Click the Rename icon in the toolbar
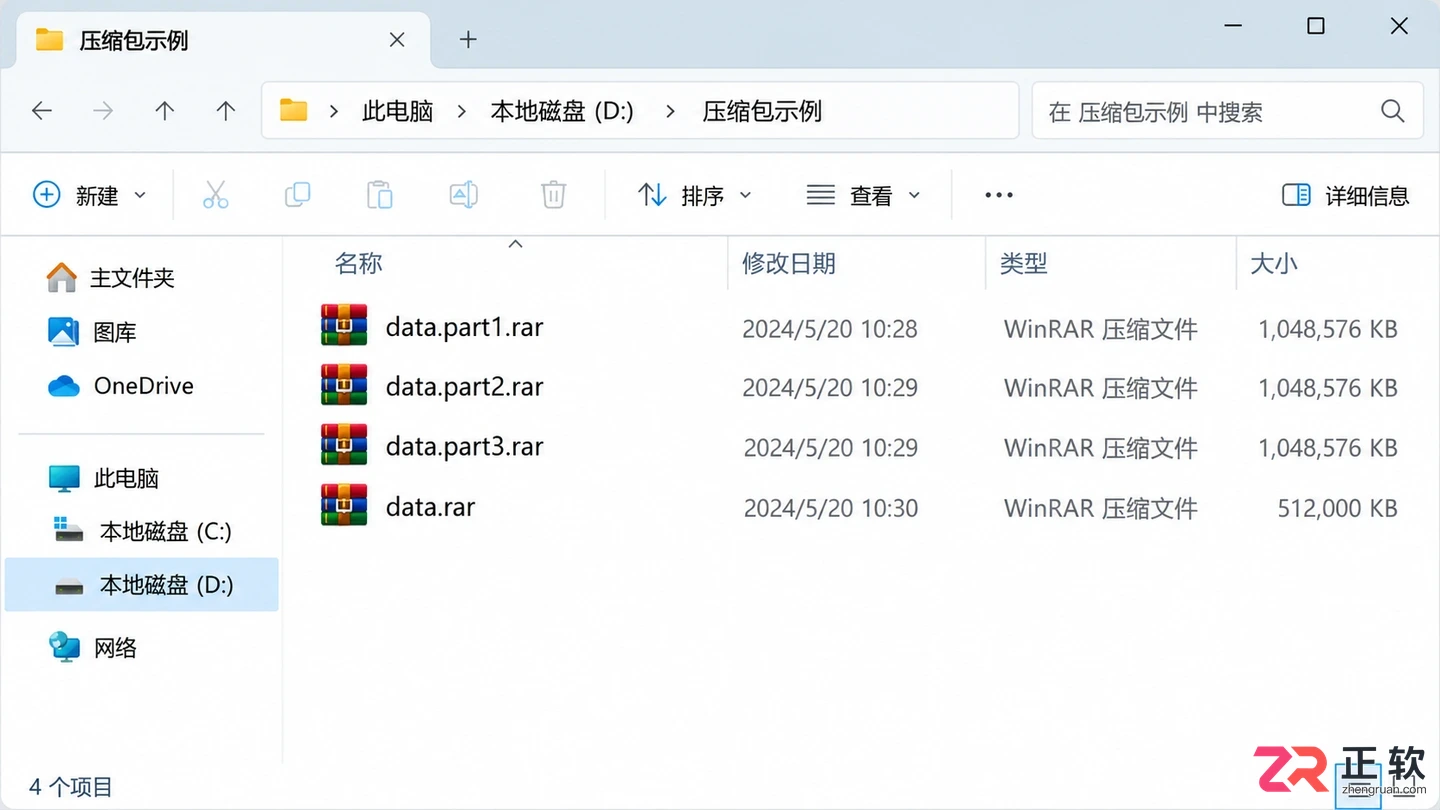The width and height of the screenshot is (1440, 810). [x=464, y=195]
